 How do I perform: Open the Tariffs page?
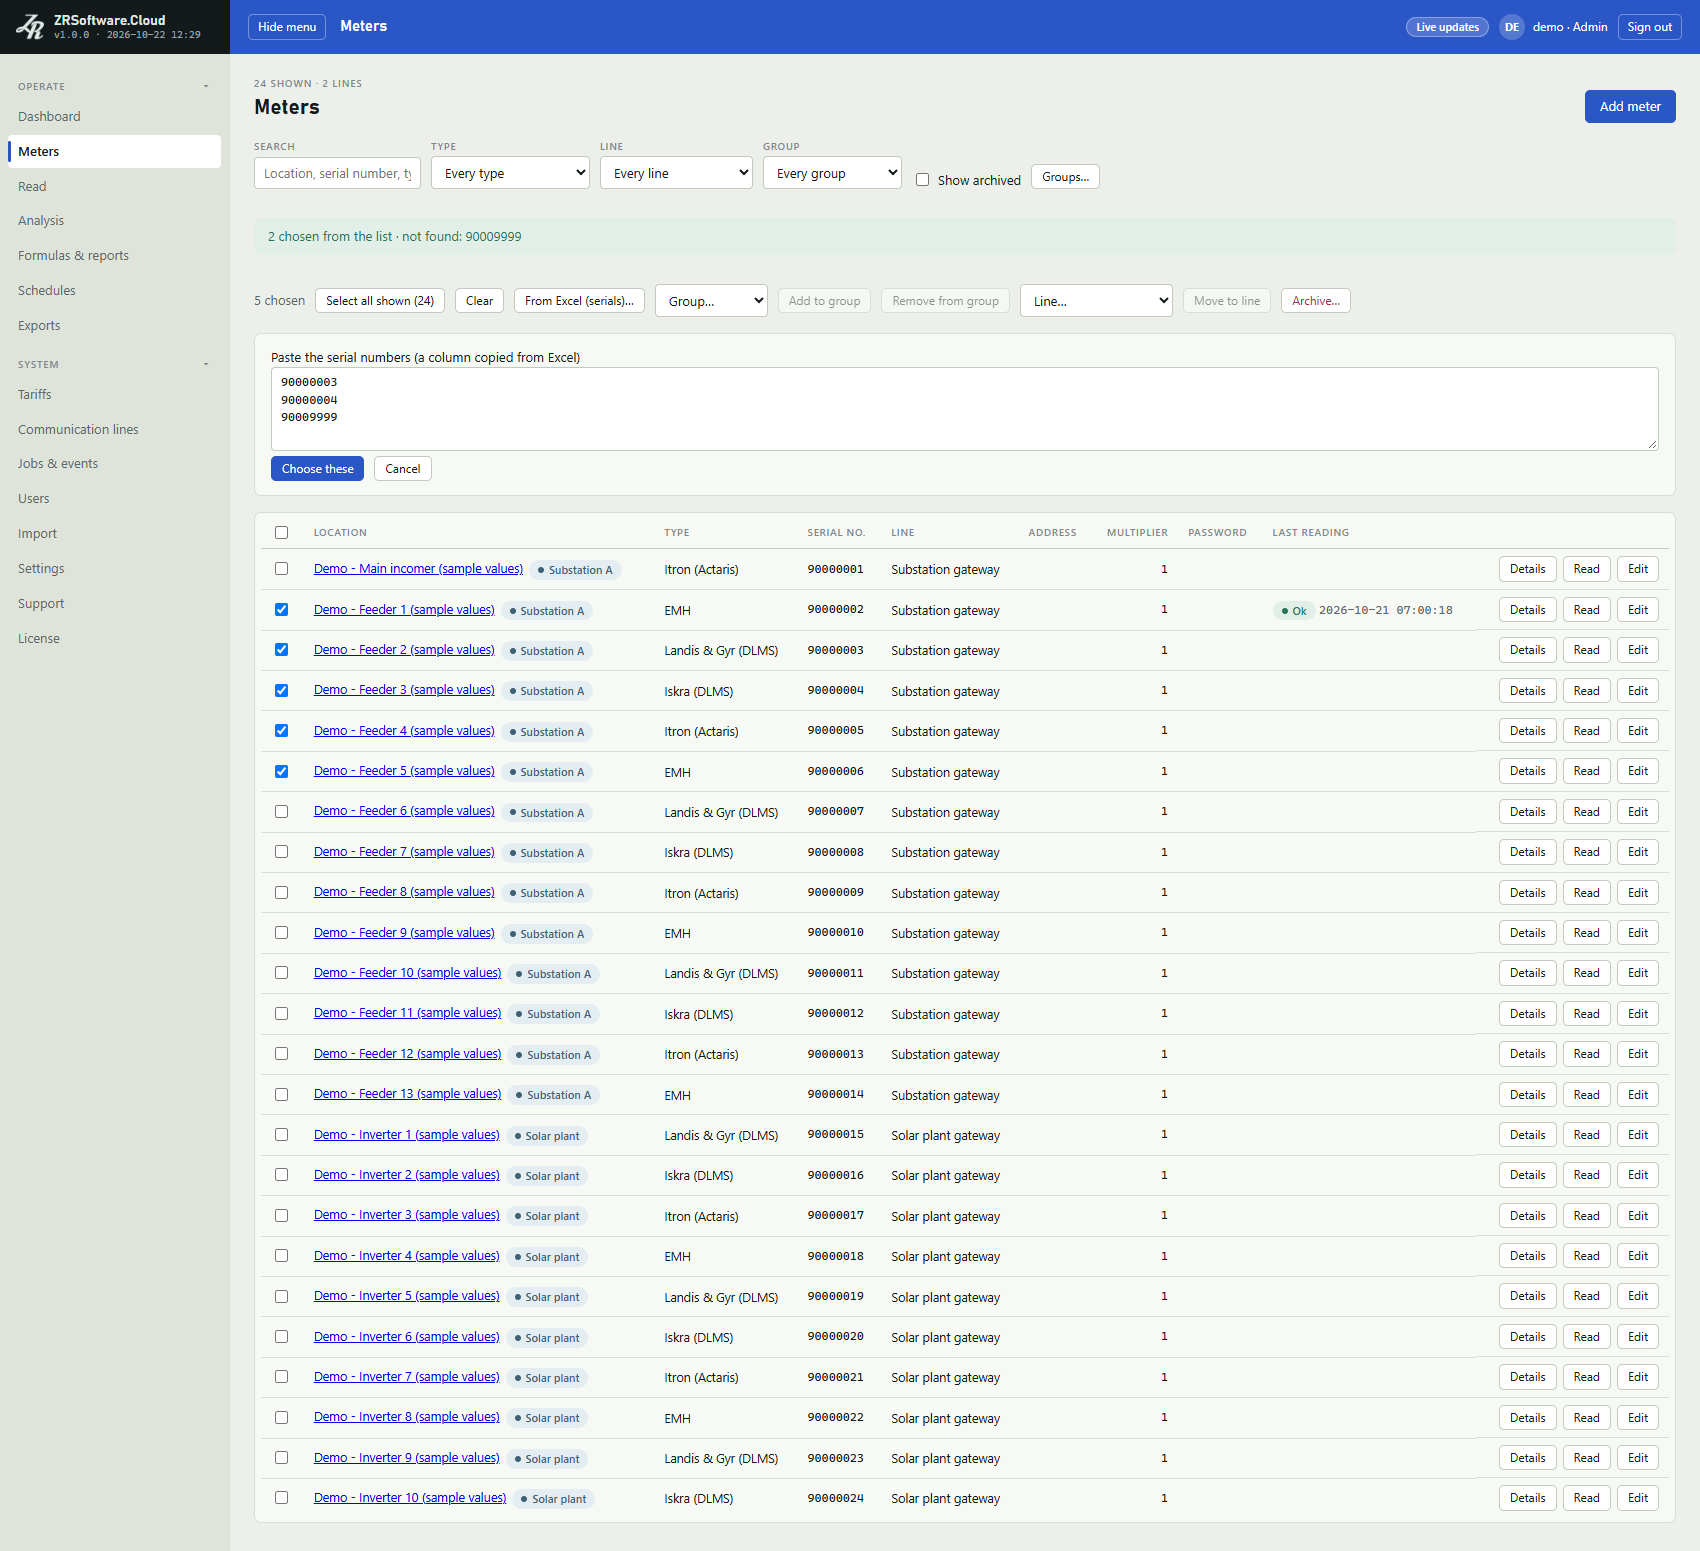click(114, 395)
